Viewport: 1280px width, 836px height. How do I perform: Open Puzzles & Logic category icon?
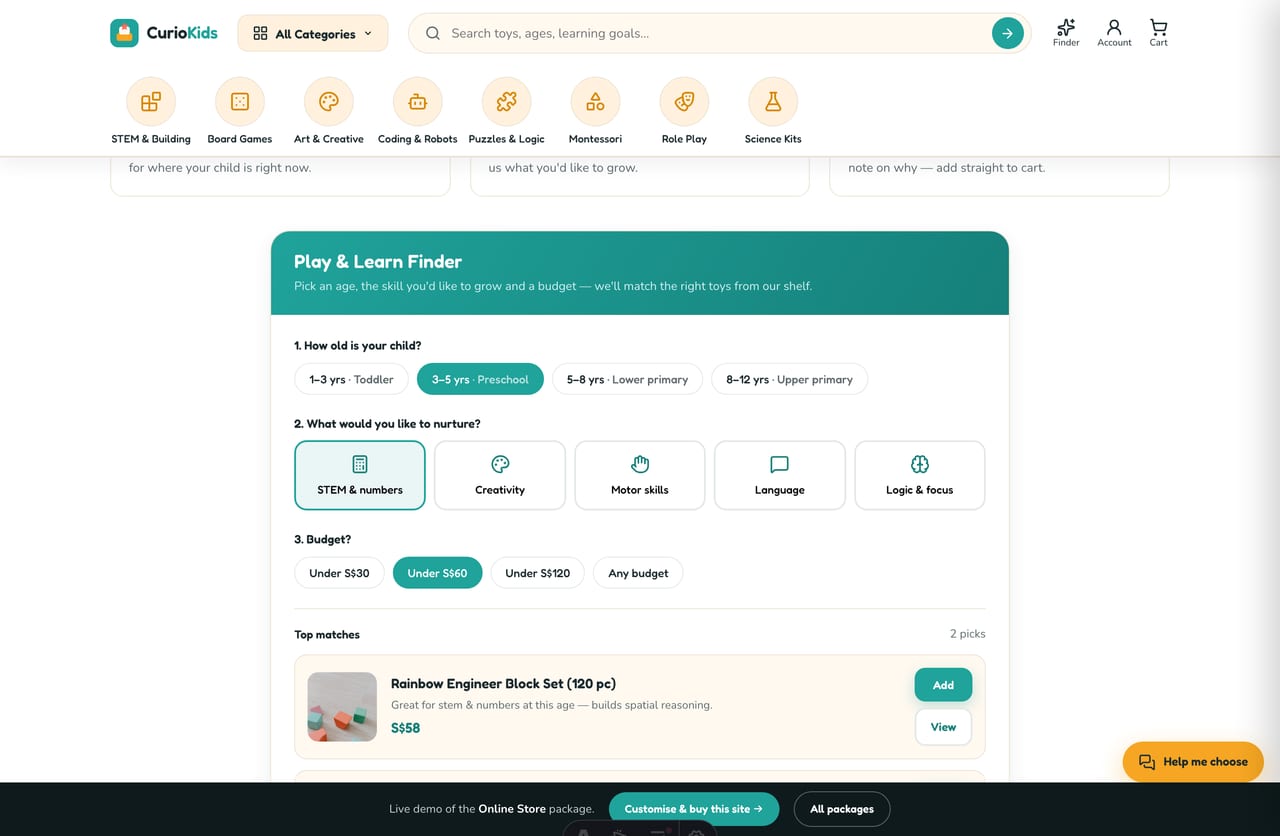[507, 102]
